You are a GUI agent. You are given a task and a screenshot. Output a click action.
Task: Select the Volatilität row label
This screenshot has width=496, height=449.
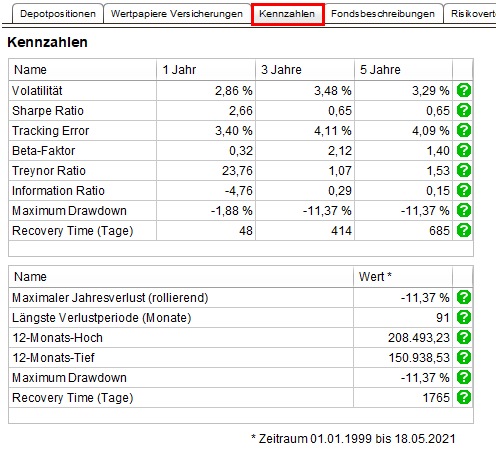(x=37, y=91)
